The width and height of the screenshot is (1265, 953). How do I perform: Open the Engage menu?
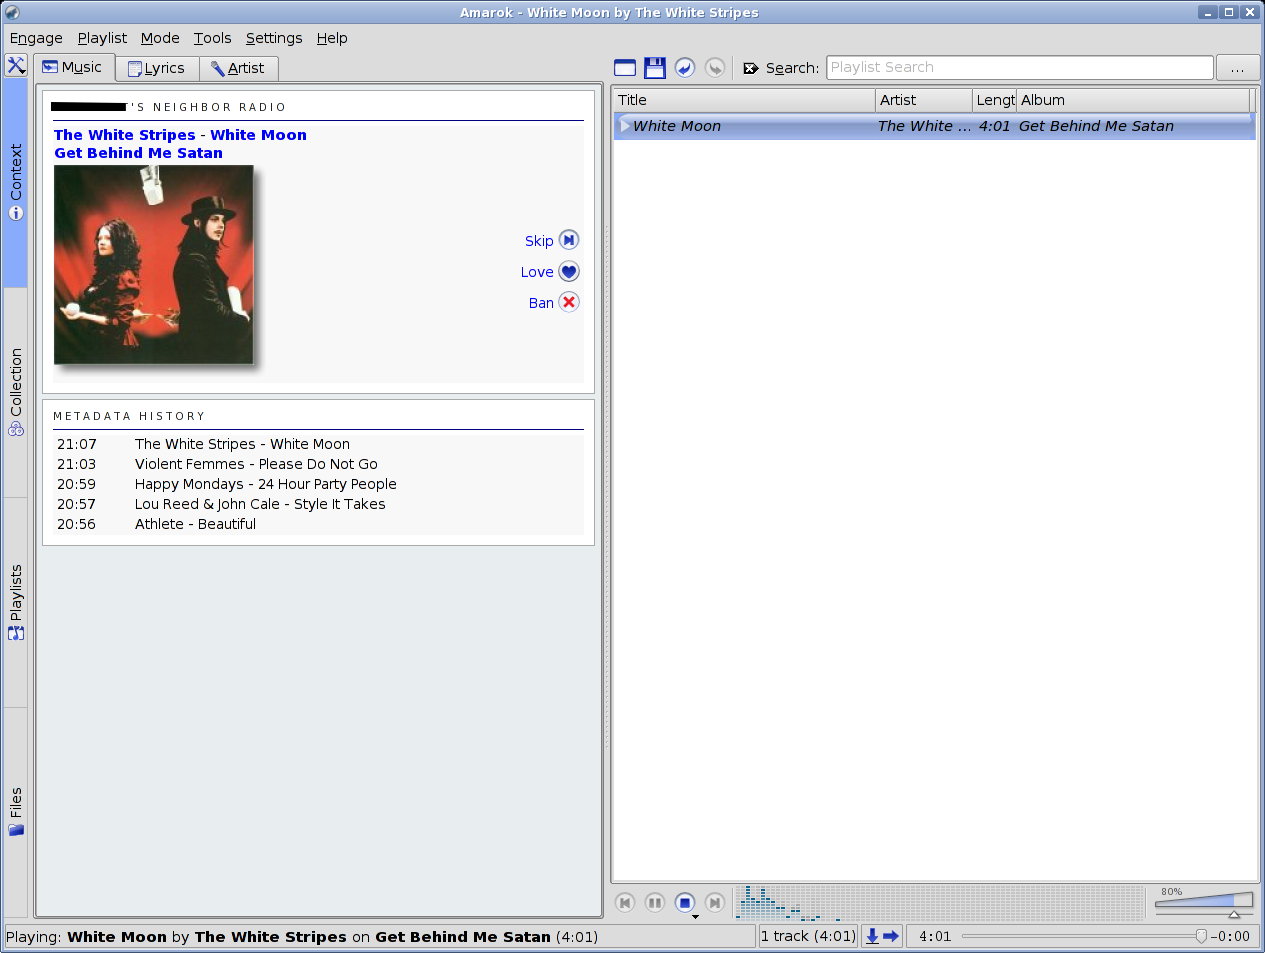(x=36, y=38)
